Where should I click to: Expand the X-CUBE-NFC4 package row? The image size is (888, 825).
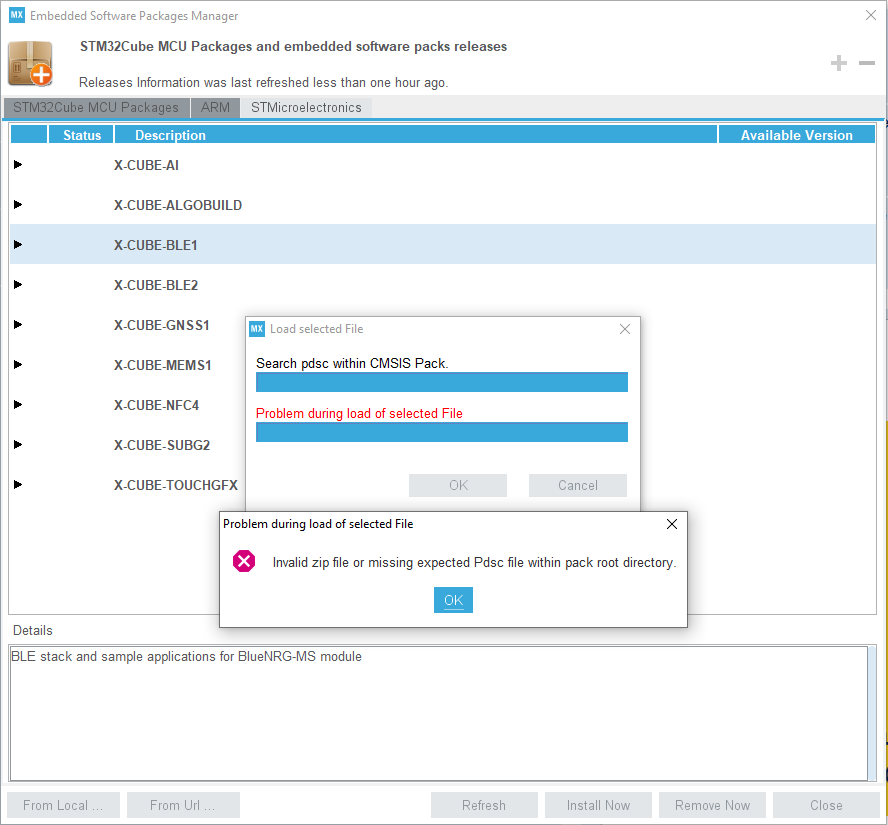coord(18,404)
